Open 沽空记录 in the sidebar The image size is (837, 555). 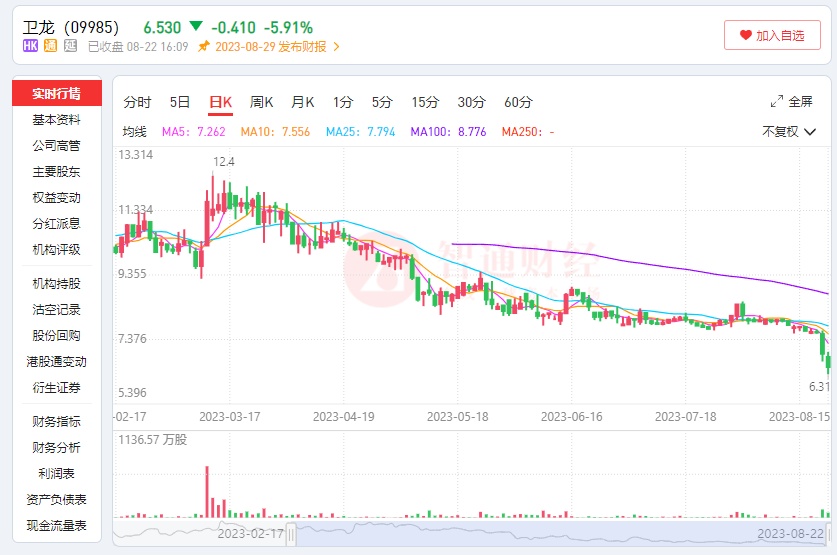coord(57,310)
